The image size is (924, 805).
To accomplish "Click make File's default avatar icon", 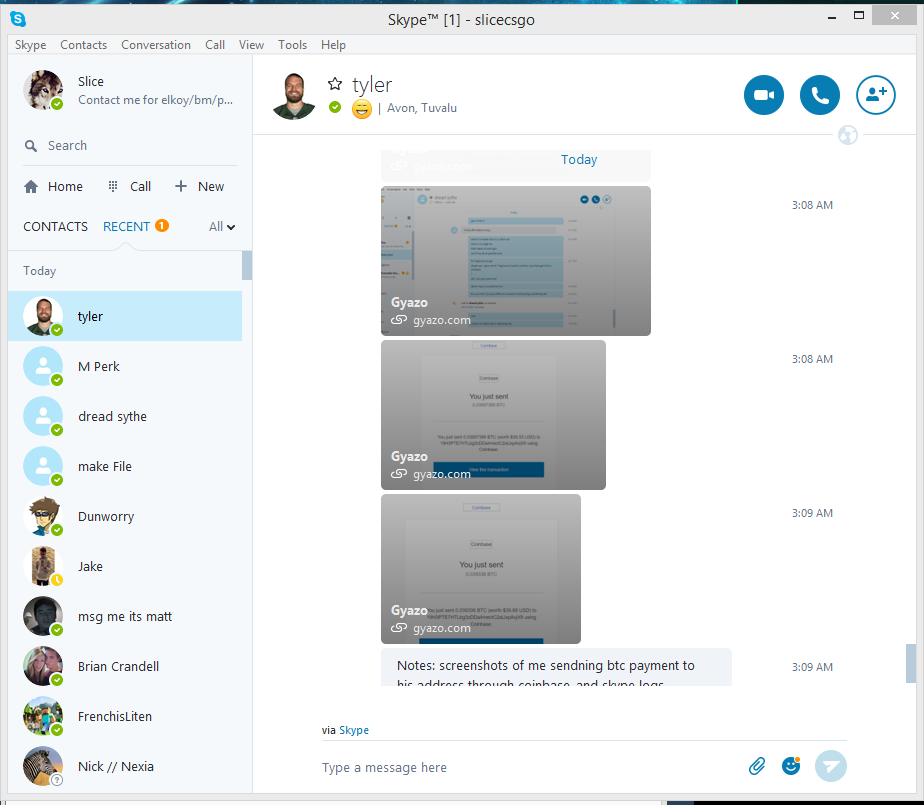I will click(43, 466).
